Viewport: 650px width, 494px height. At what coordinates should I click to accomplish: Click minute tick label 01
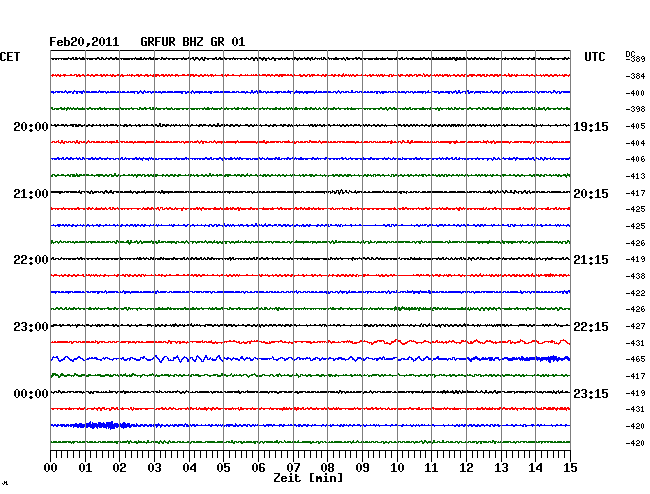[85, 468]
